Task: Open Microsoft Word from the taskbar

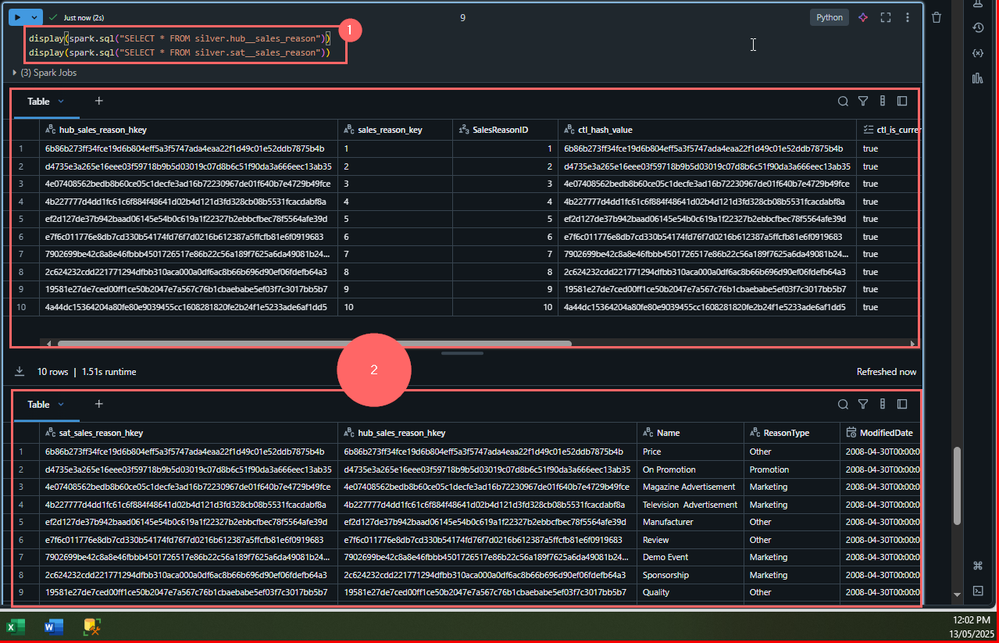Action: [54, 627]
